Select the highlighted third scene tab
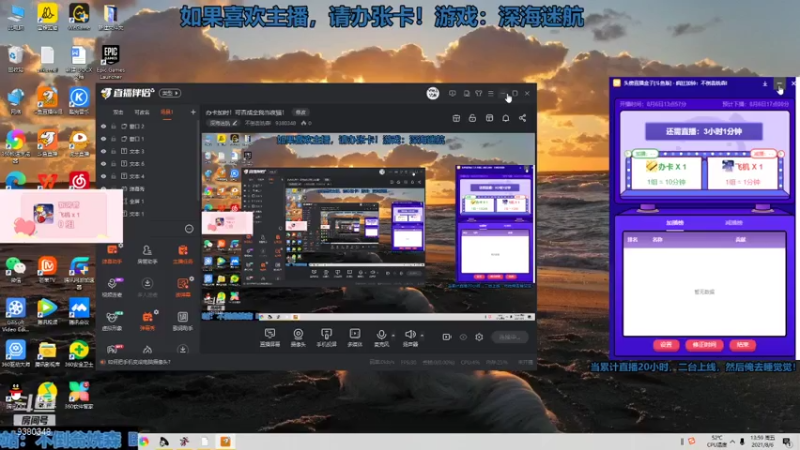The height and width of the screenshot is (450, 800). [x=167, y=112]
